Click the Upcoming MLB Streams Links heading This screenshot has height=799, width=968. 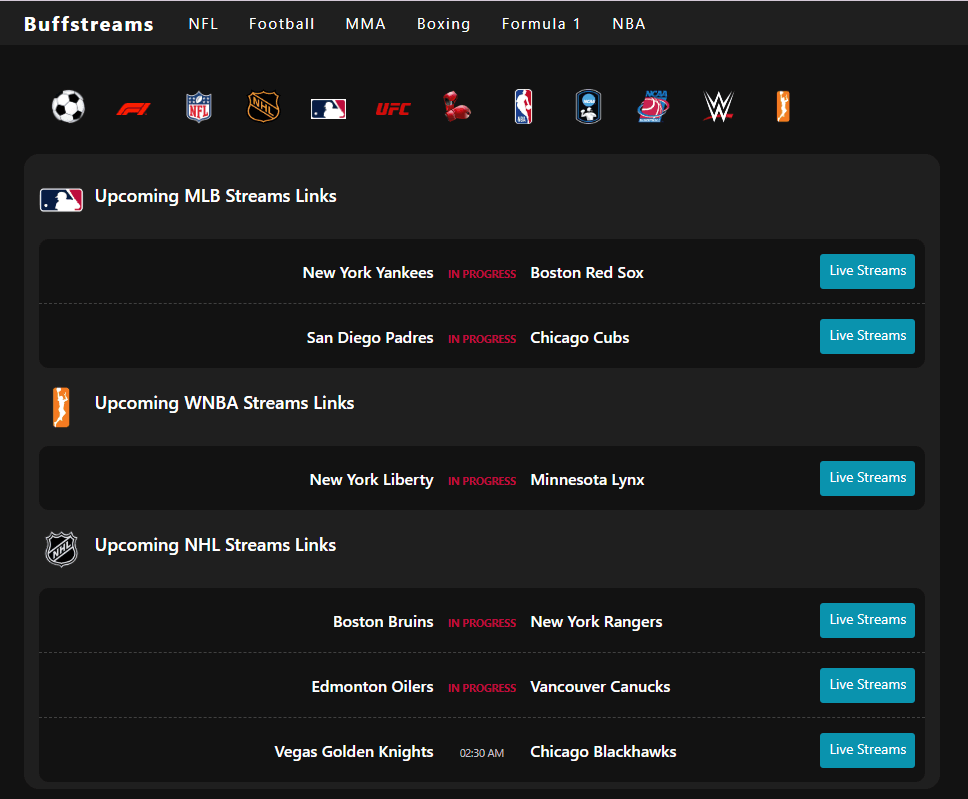[215, 196]
